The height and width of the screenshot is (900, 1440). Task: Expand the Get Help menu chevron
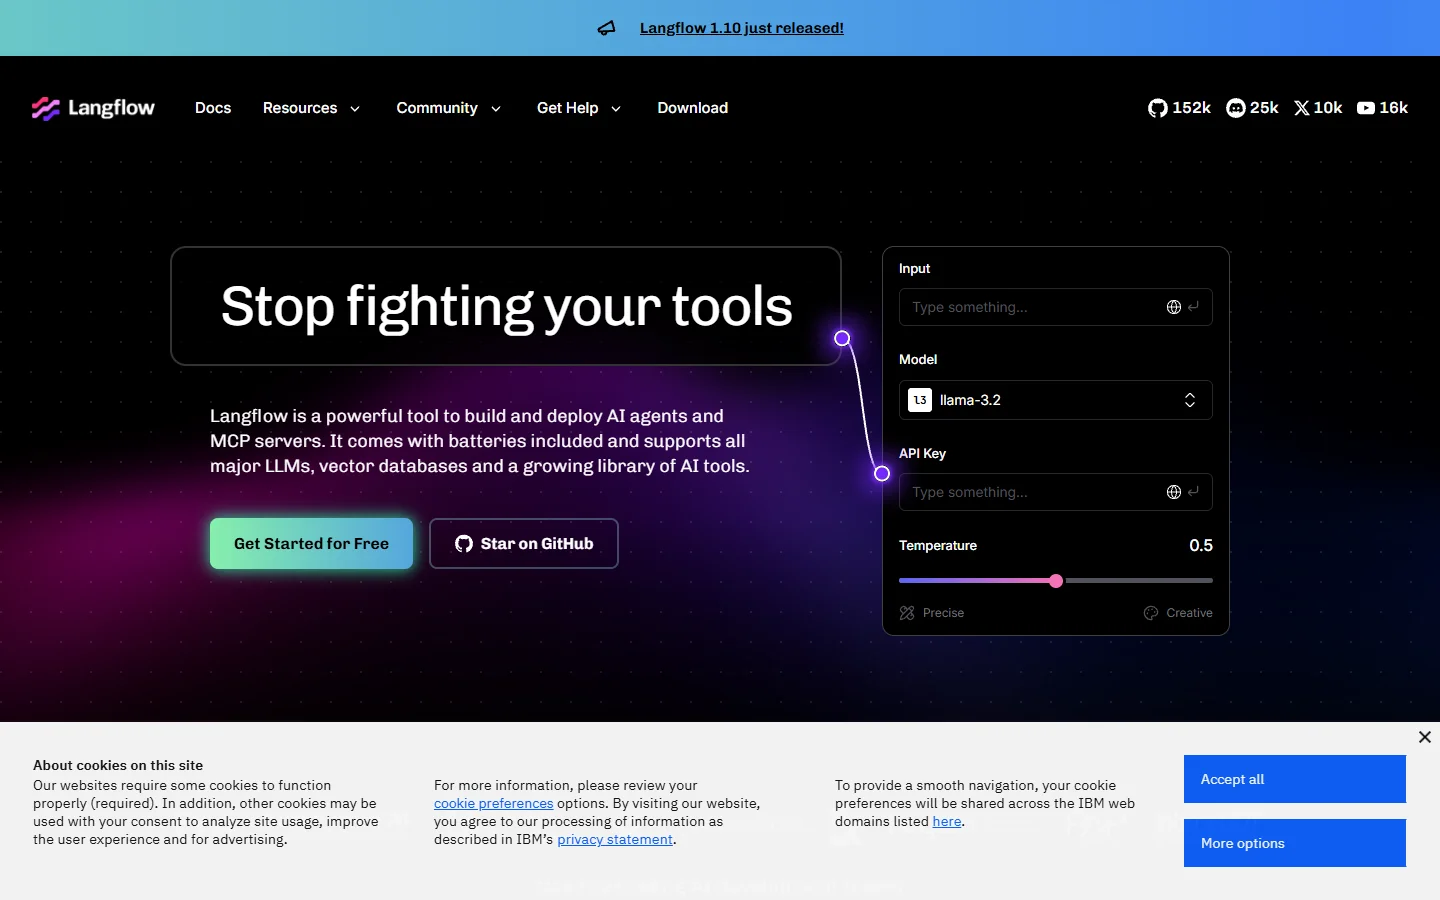coord(616,109)
